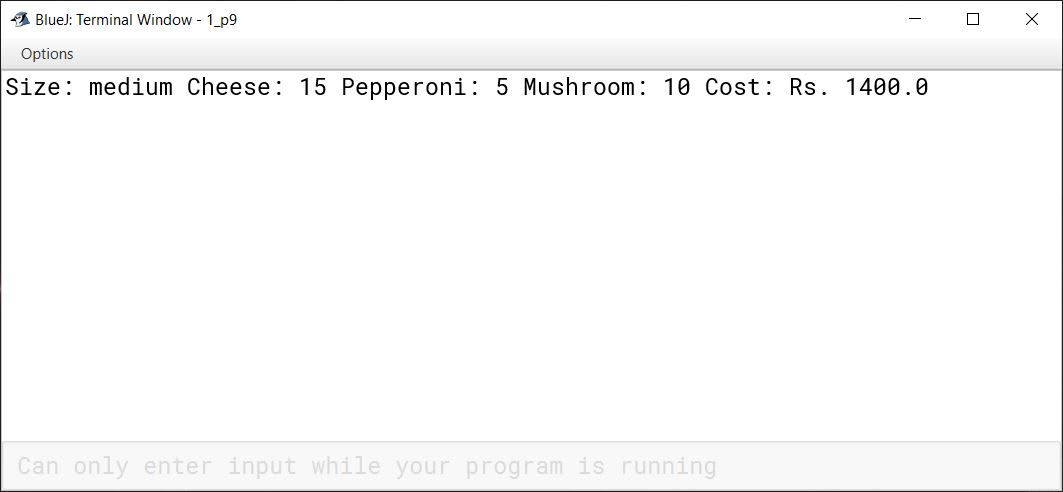The height and width of the screenshot is (492, 1063).
Task: Click the "Cost:" label in the output
Action: coord(740,87)
